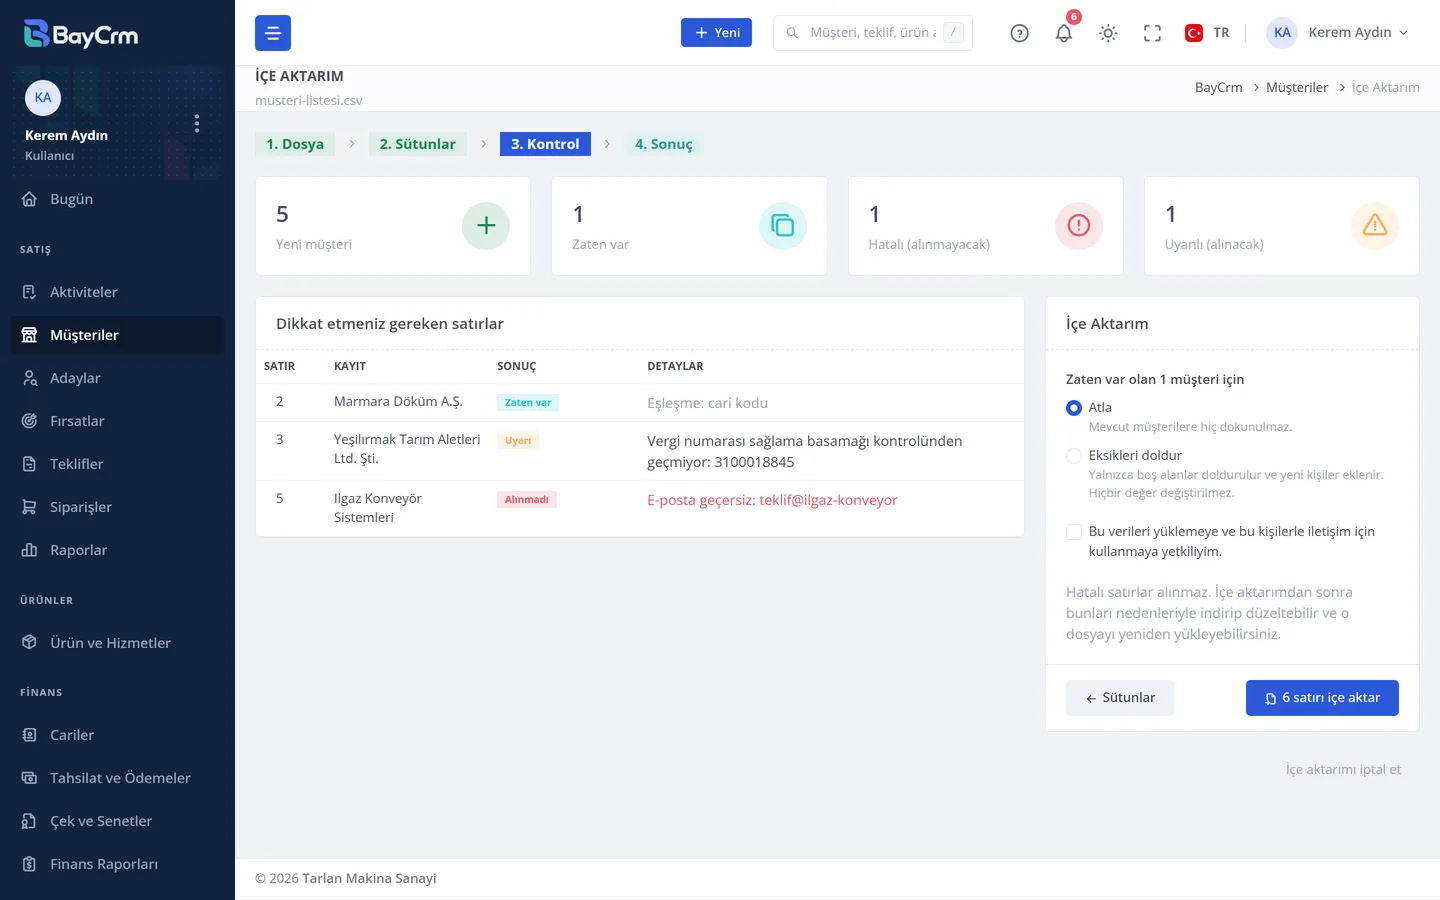Open BayCrm breadcrumb link
This screenshot has width=1440, height=900.
(x=1219, y=87)
